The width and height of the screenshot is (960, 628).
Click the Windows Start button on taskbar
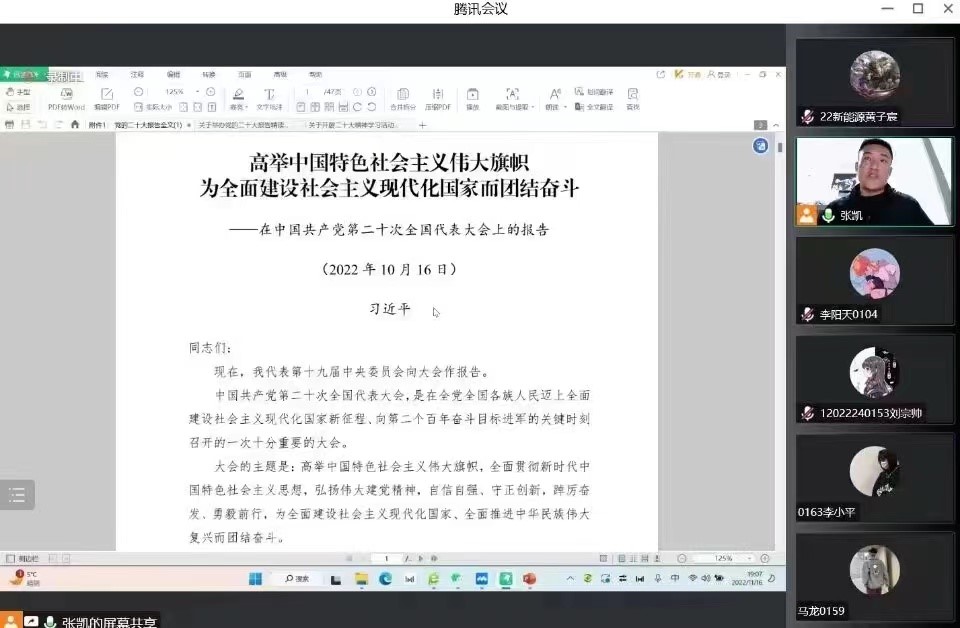254,579
